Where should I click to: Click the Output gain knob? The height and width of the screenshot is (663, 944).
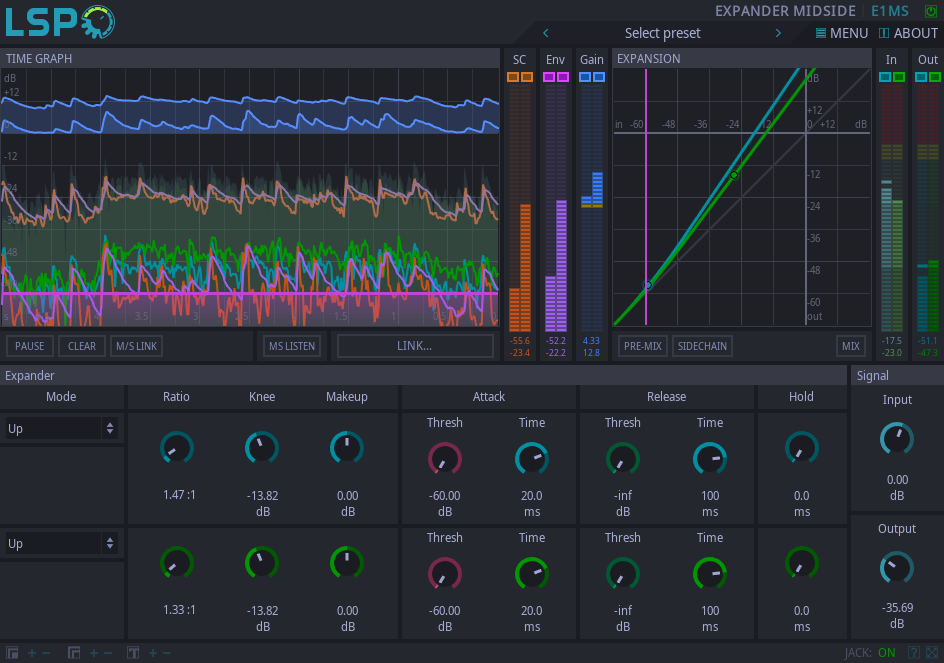coord(897,567)
